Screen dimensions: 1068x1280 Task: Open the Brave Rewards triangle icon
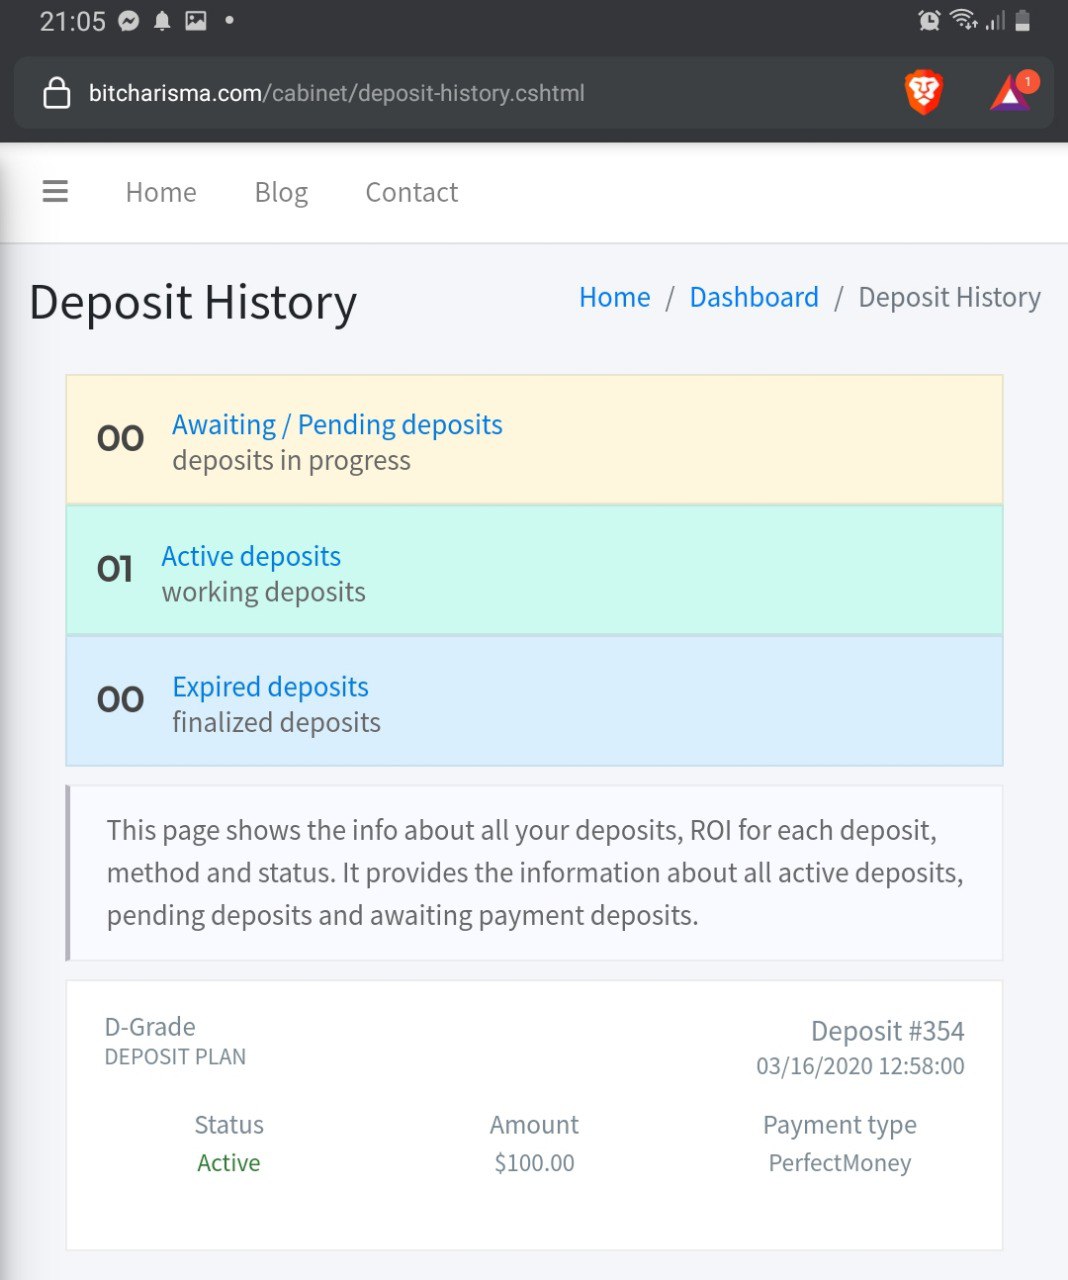(x=1011, y=93)
